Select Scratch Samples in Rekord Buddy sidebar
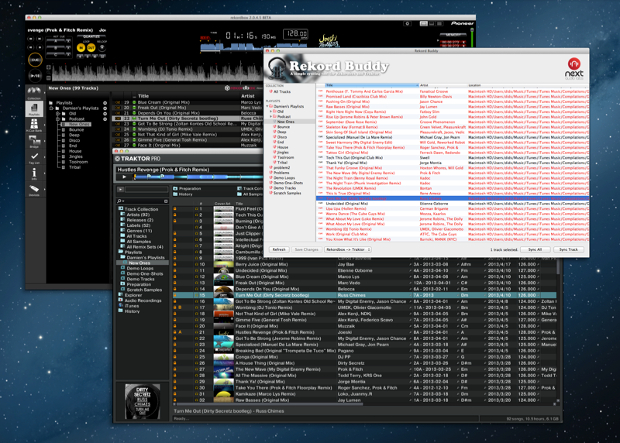This screenshot has height=443, width=620. [x=287, y=193]
